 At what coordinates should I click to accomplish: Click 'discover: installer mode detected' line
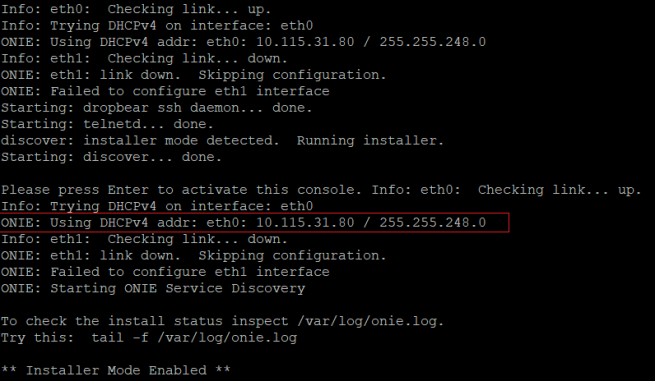222,141
